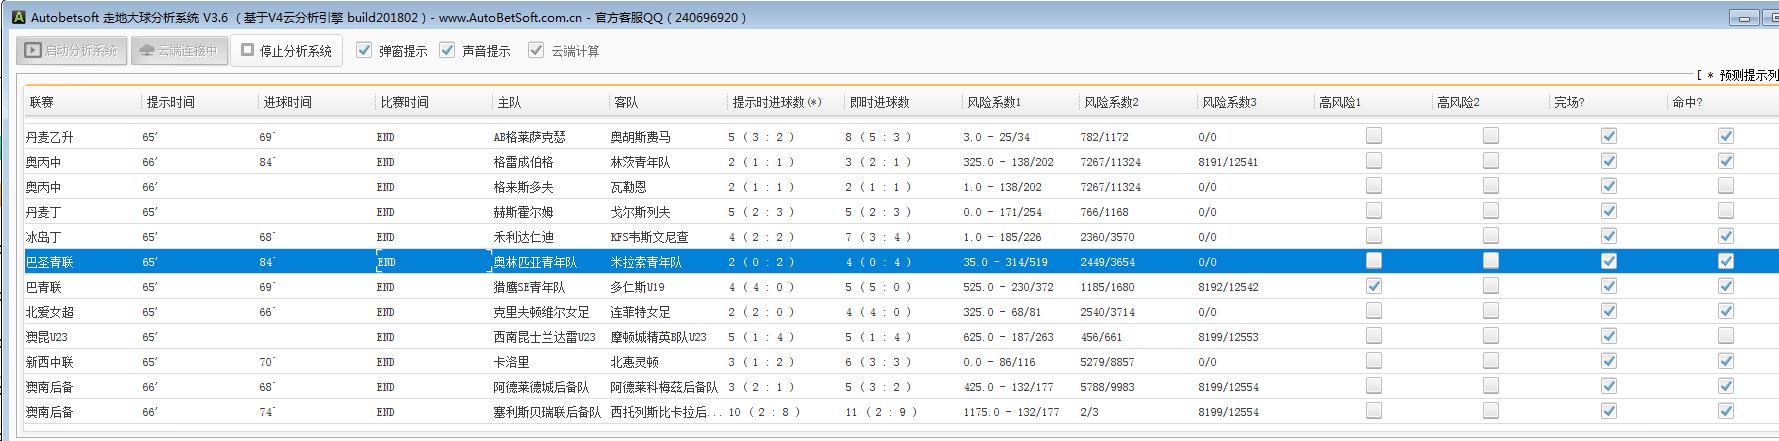Sort by 风险系数1 column header
The width and height of the screenshot is (1779, 441).
[x=993, y=102]
